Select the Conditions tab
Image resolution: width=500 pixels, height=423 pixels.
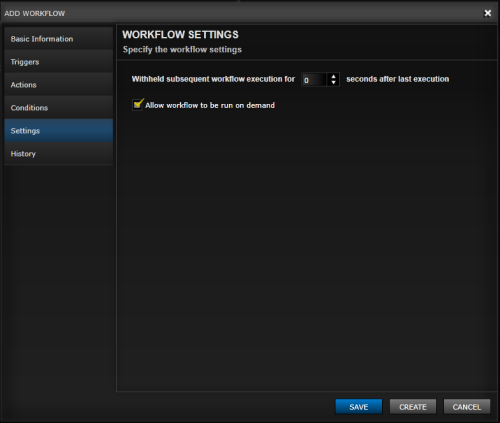coord(59,108)
